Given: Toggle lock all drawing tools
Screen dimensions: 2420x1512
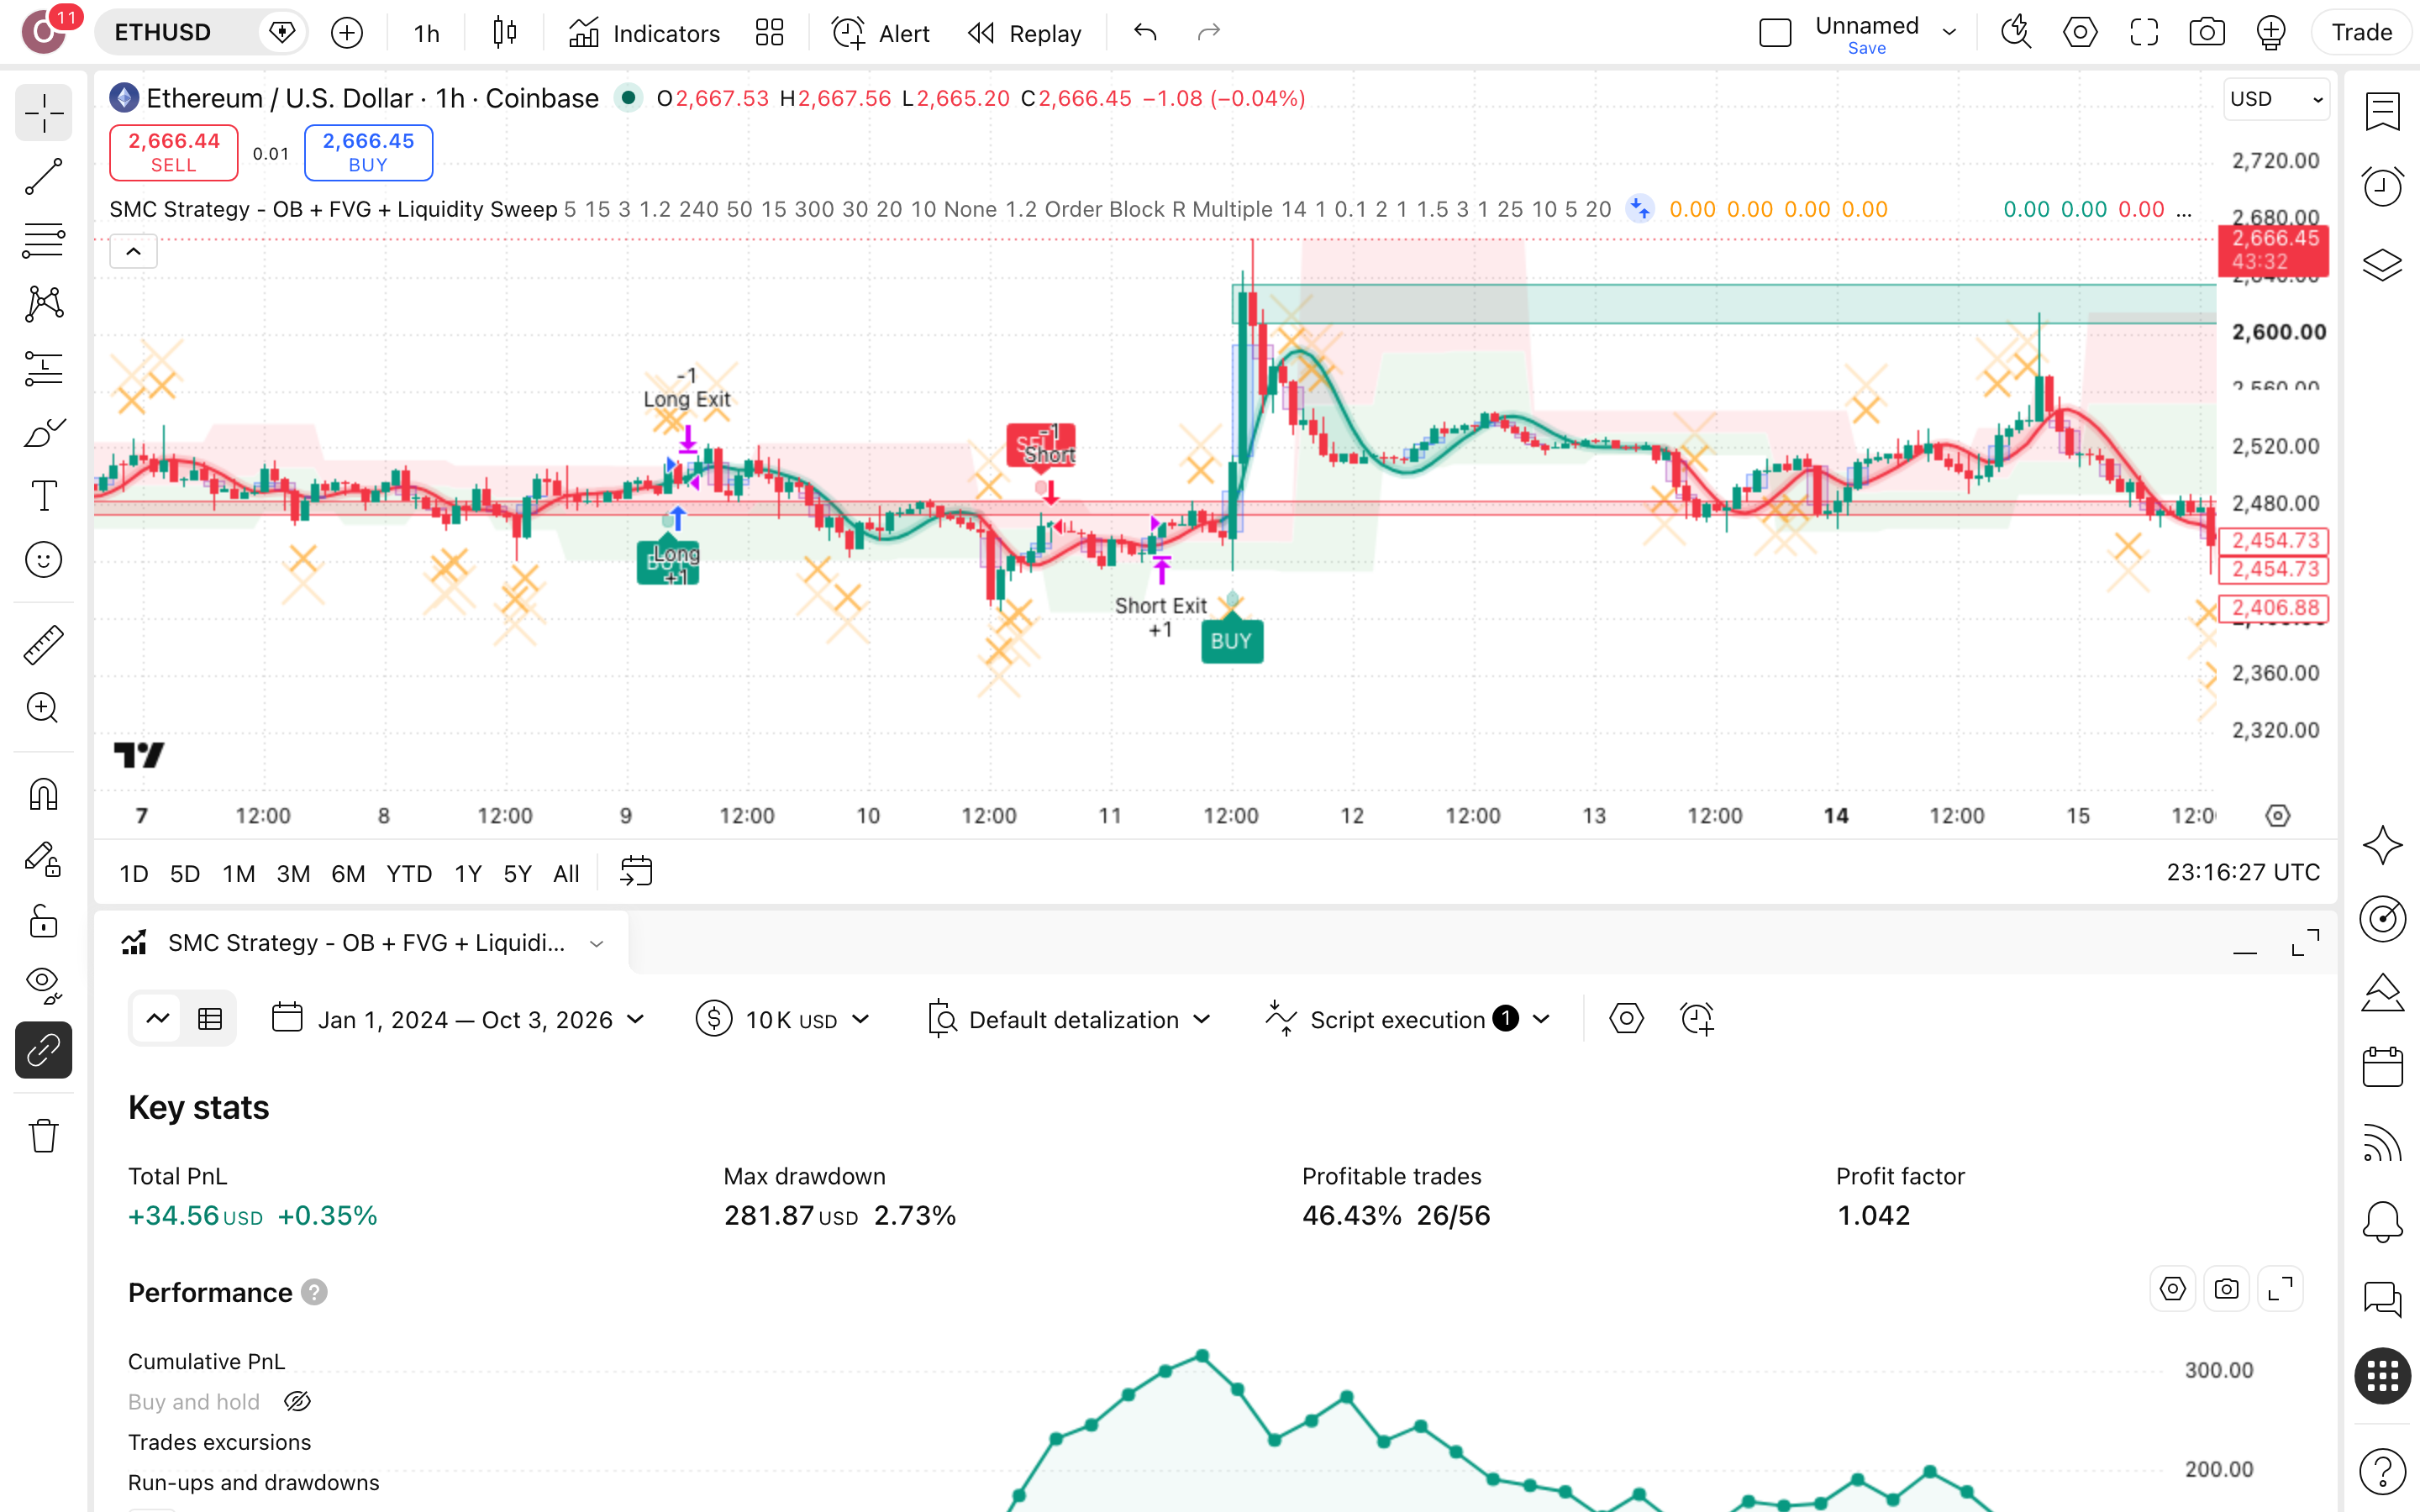Looking at the screenshot, I should (43, 922).
